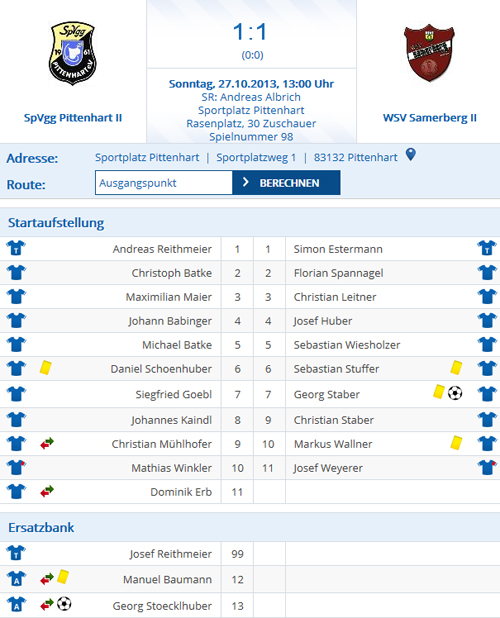Click Sebastian Stuffer's yellow card icon
Screen dimensions: 500x618
click(x=456, y=368)
